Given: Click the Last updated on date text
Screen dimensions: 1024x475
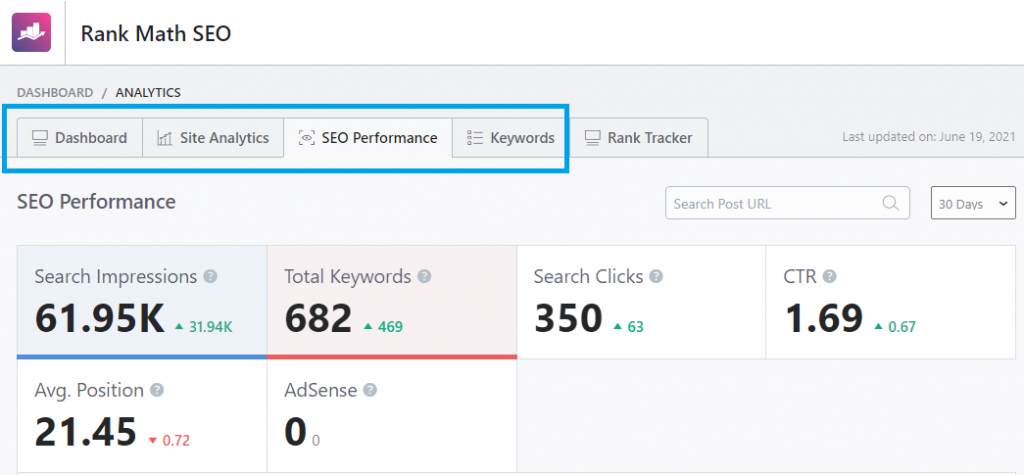Looking at the screenshot, I should click(x=929, y=137).
